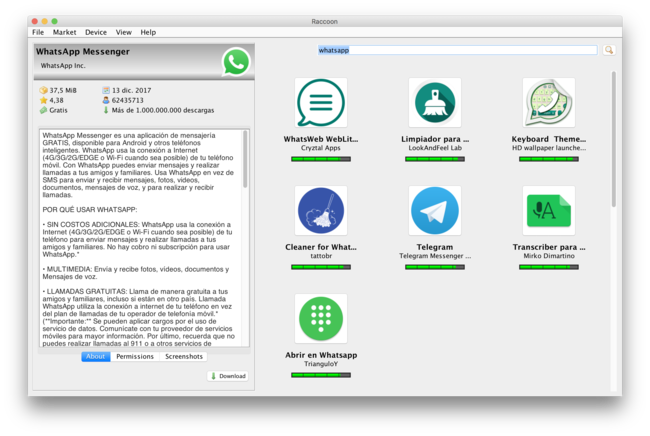Image resolution: width=650 pixels, height=436 pixels.
Task: Click the rating bar under Telegram Messenger
Action: point(435,267)
